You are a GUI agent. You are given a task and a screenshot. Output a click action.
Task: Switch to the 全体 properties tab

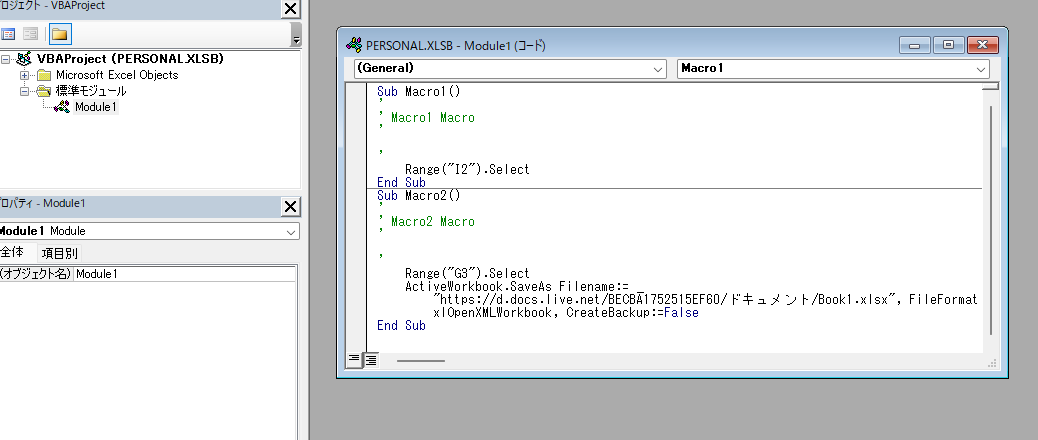point(12,253)
